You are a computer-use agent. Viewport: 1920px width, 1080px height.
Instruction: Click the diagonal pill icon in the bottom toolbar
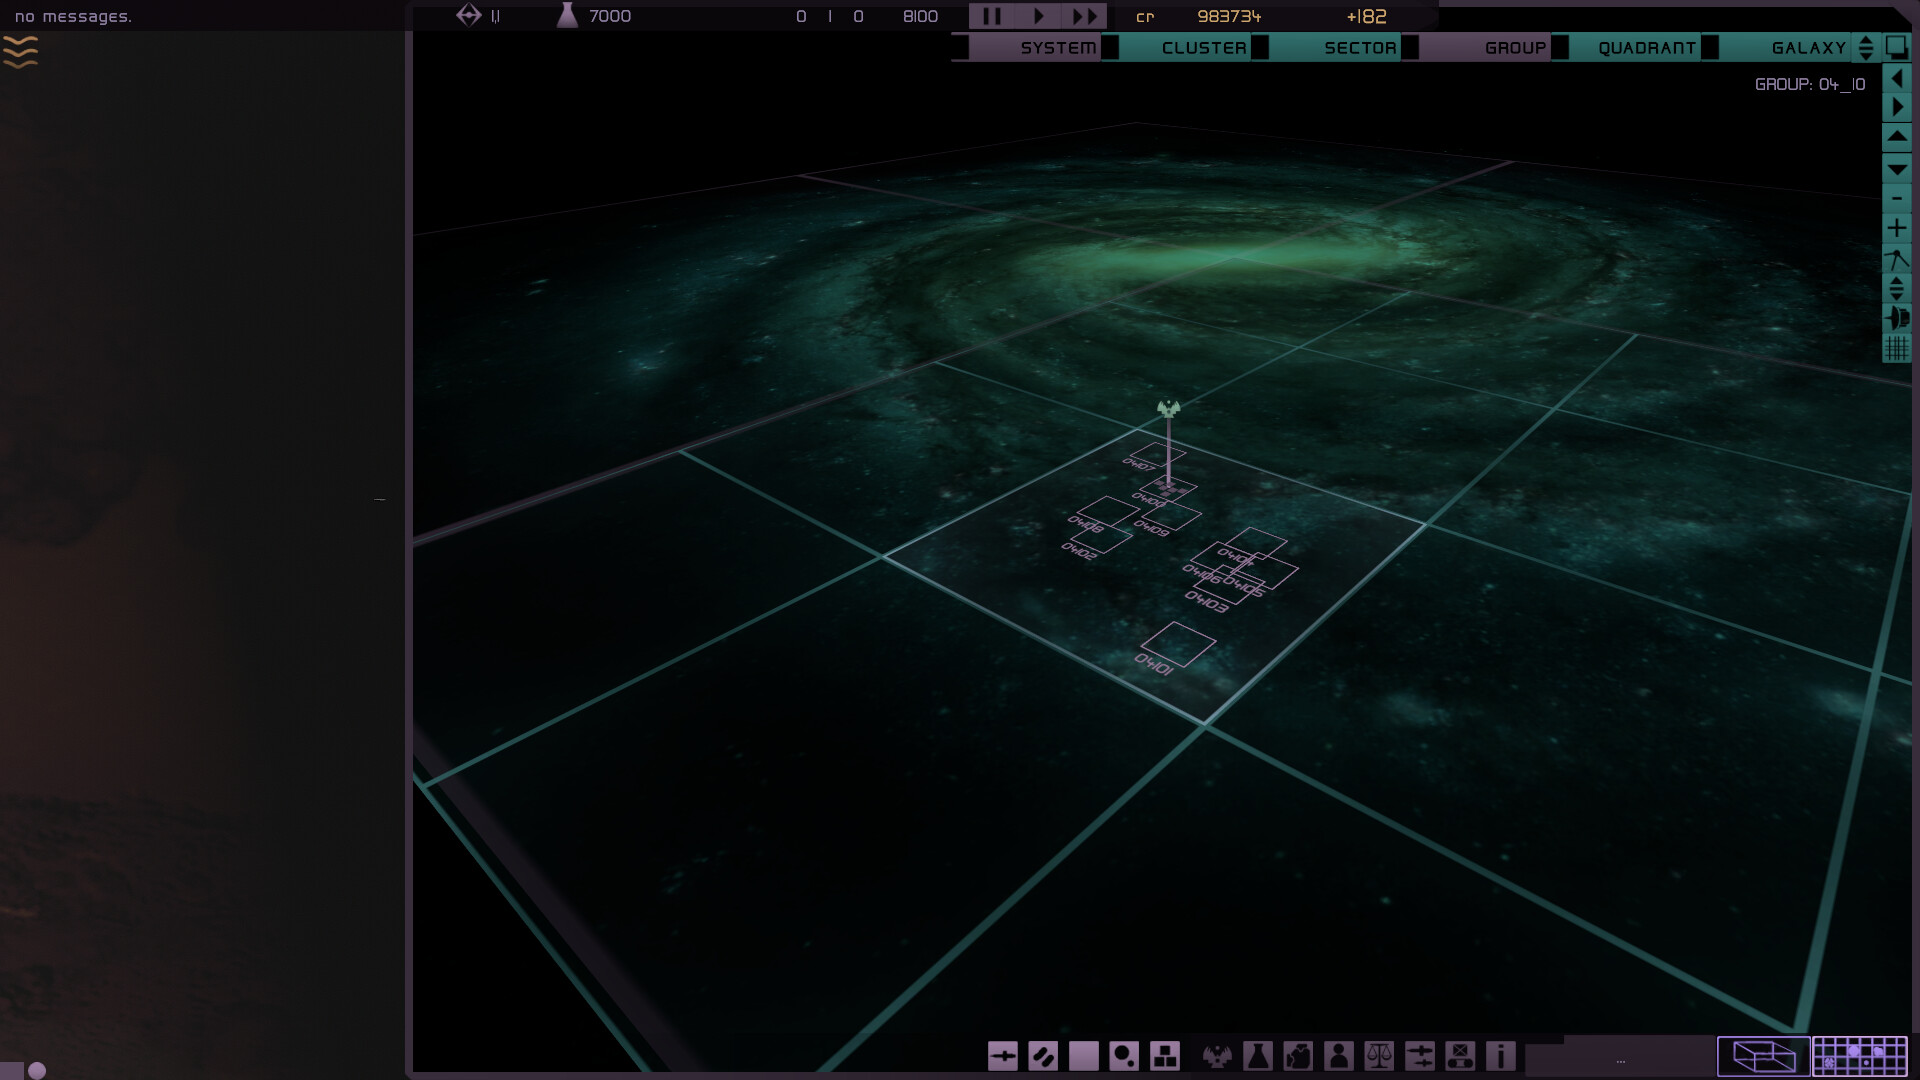[1042, 1056]
